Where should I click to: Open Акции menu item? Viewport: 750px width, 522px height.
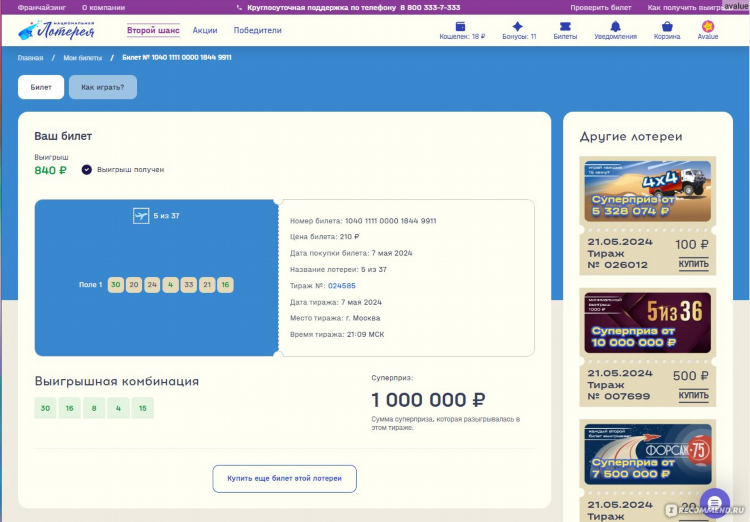pyautogui.click(x=205, y=30)
